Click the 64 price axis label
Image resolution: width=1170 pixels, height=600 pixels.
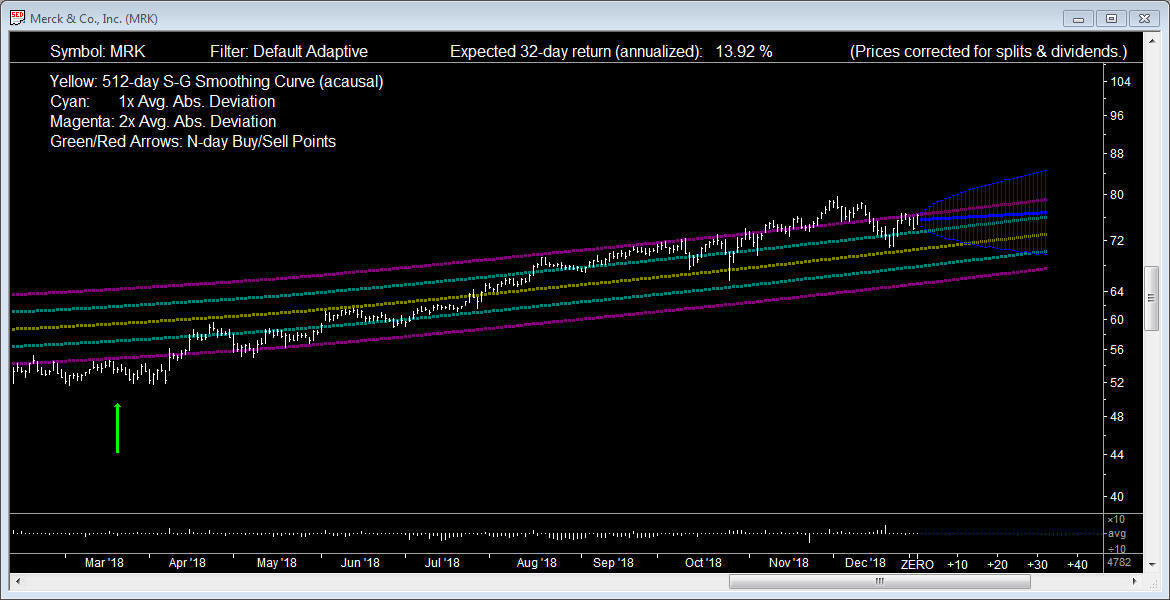[1118, 291]
